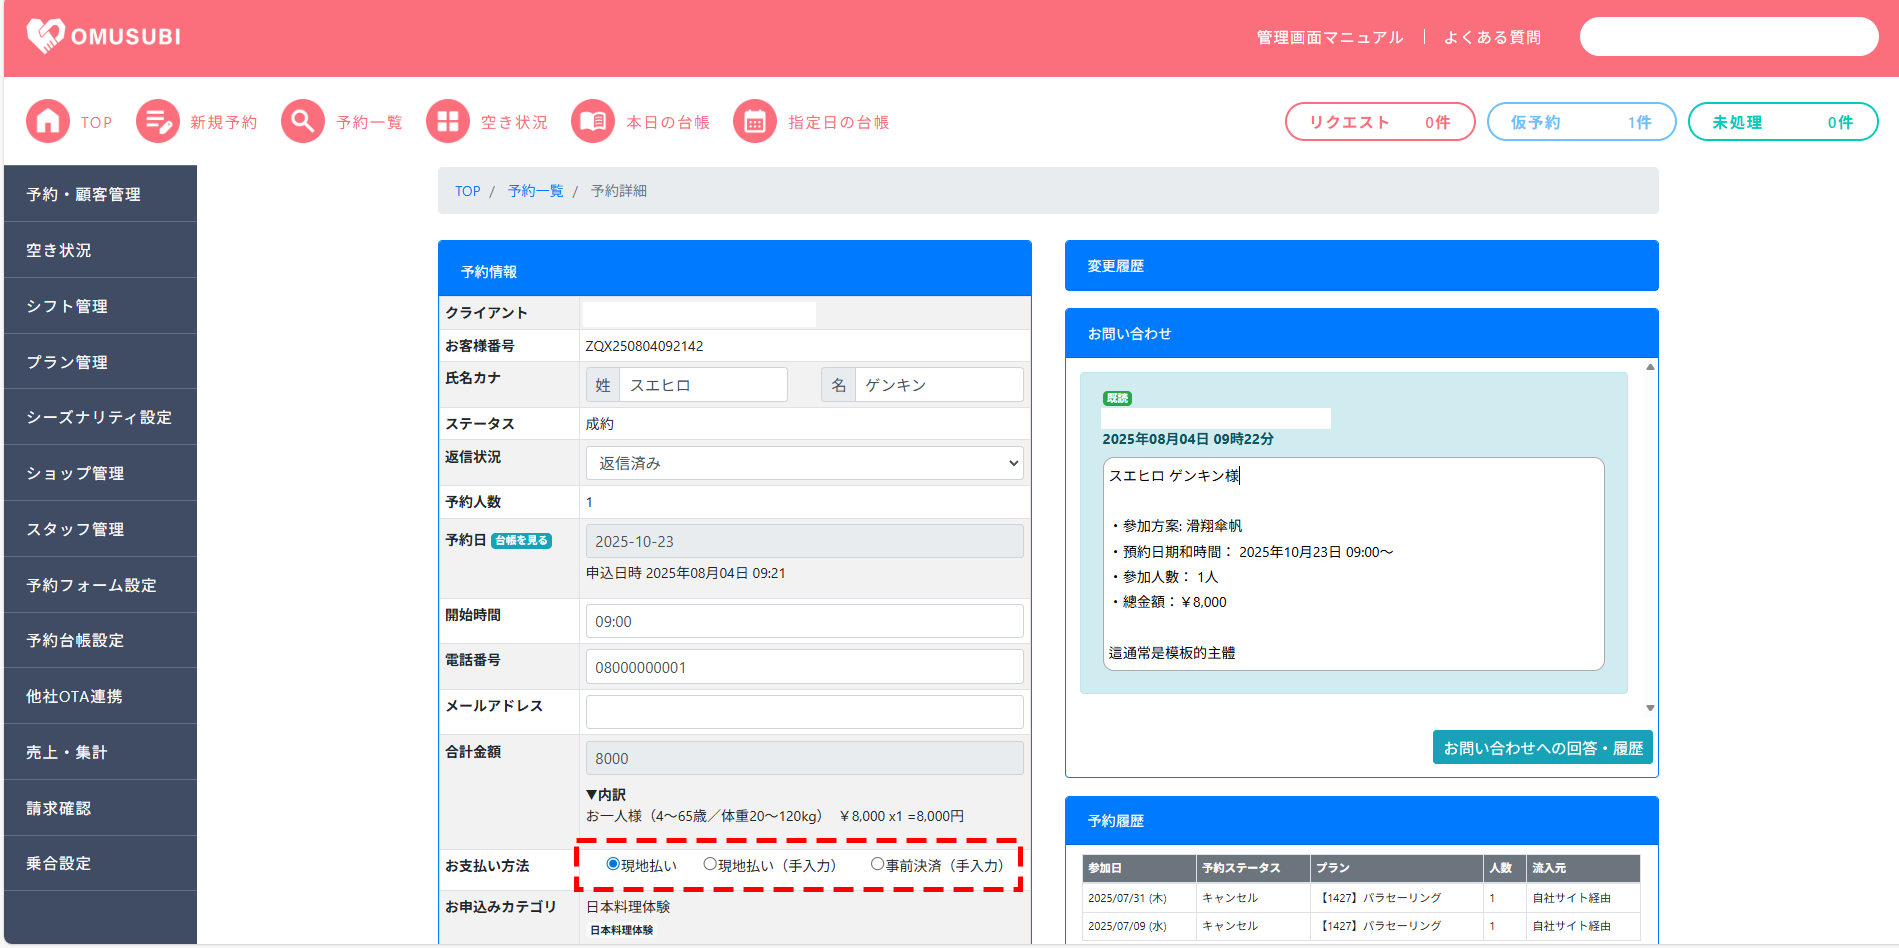Click the 指定日の台帳 calendar icon
The image size is (1899, 948).
click(755, 122)
